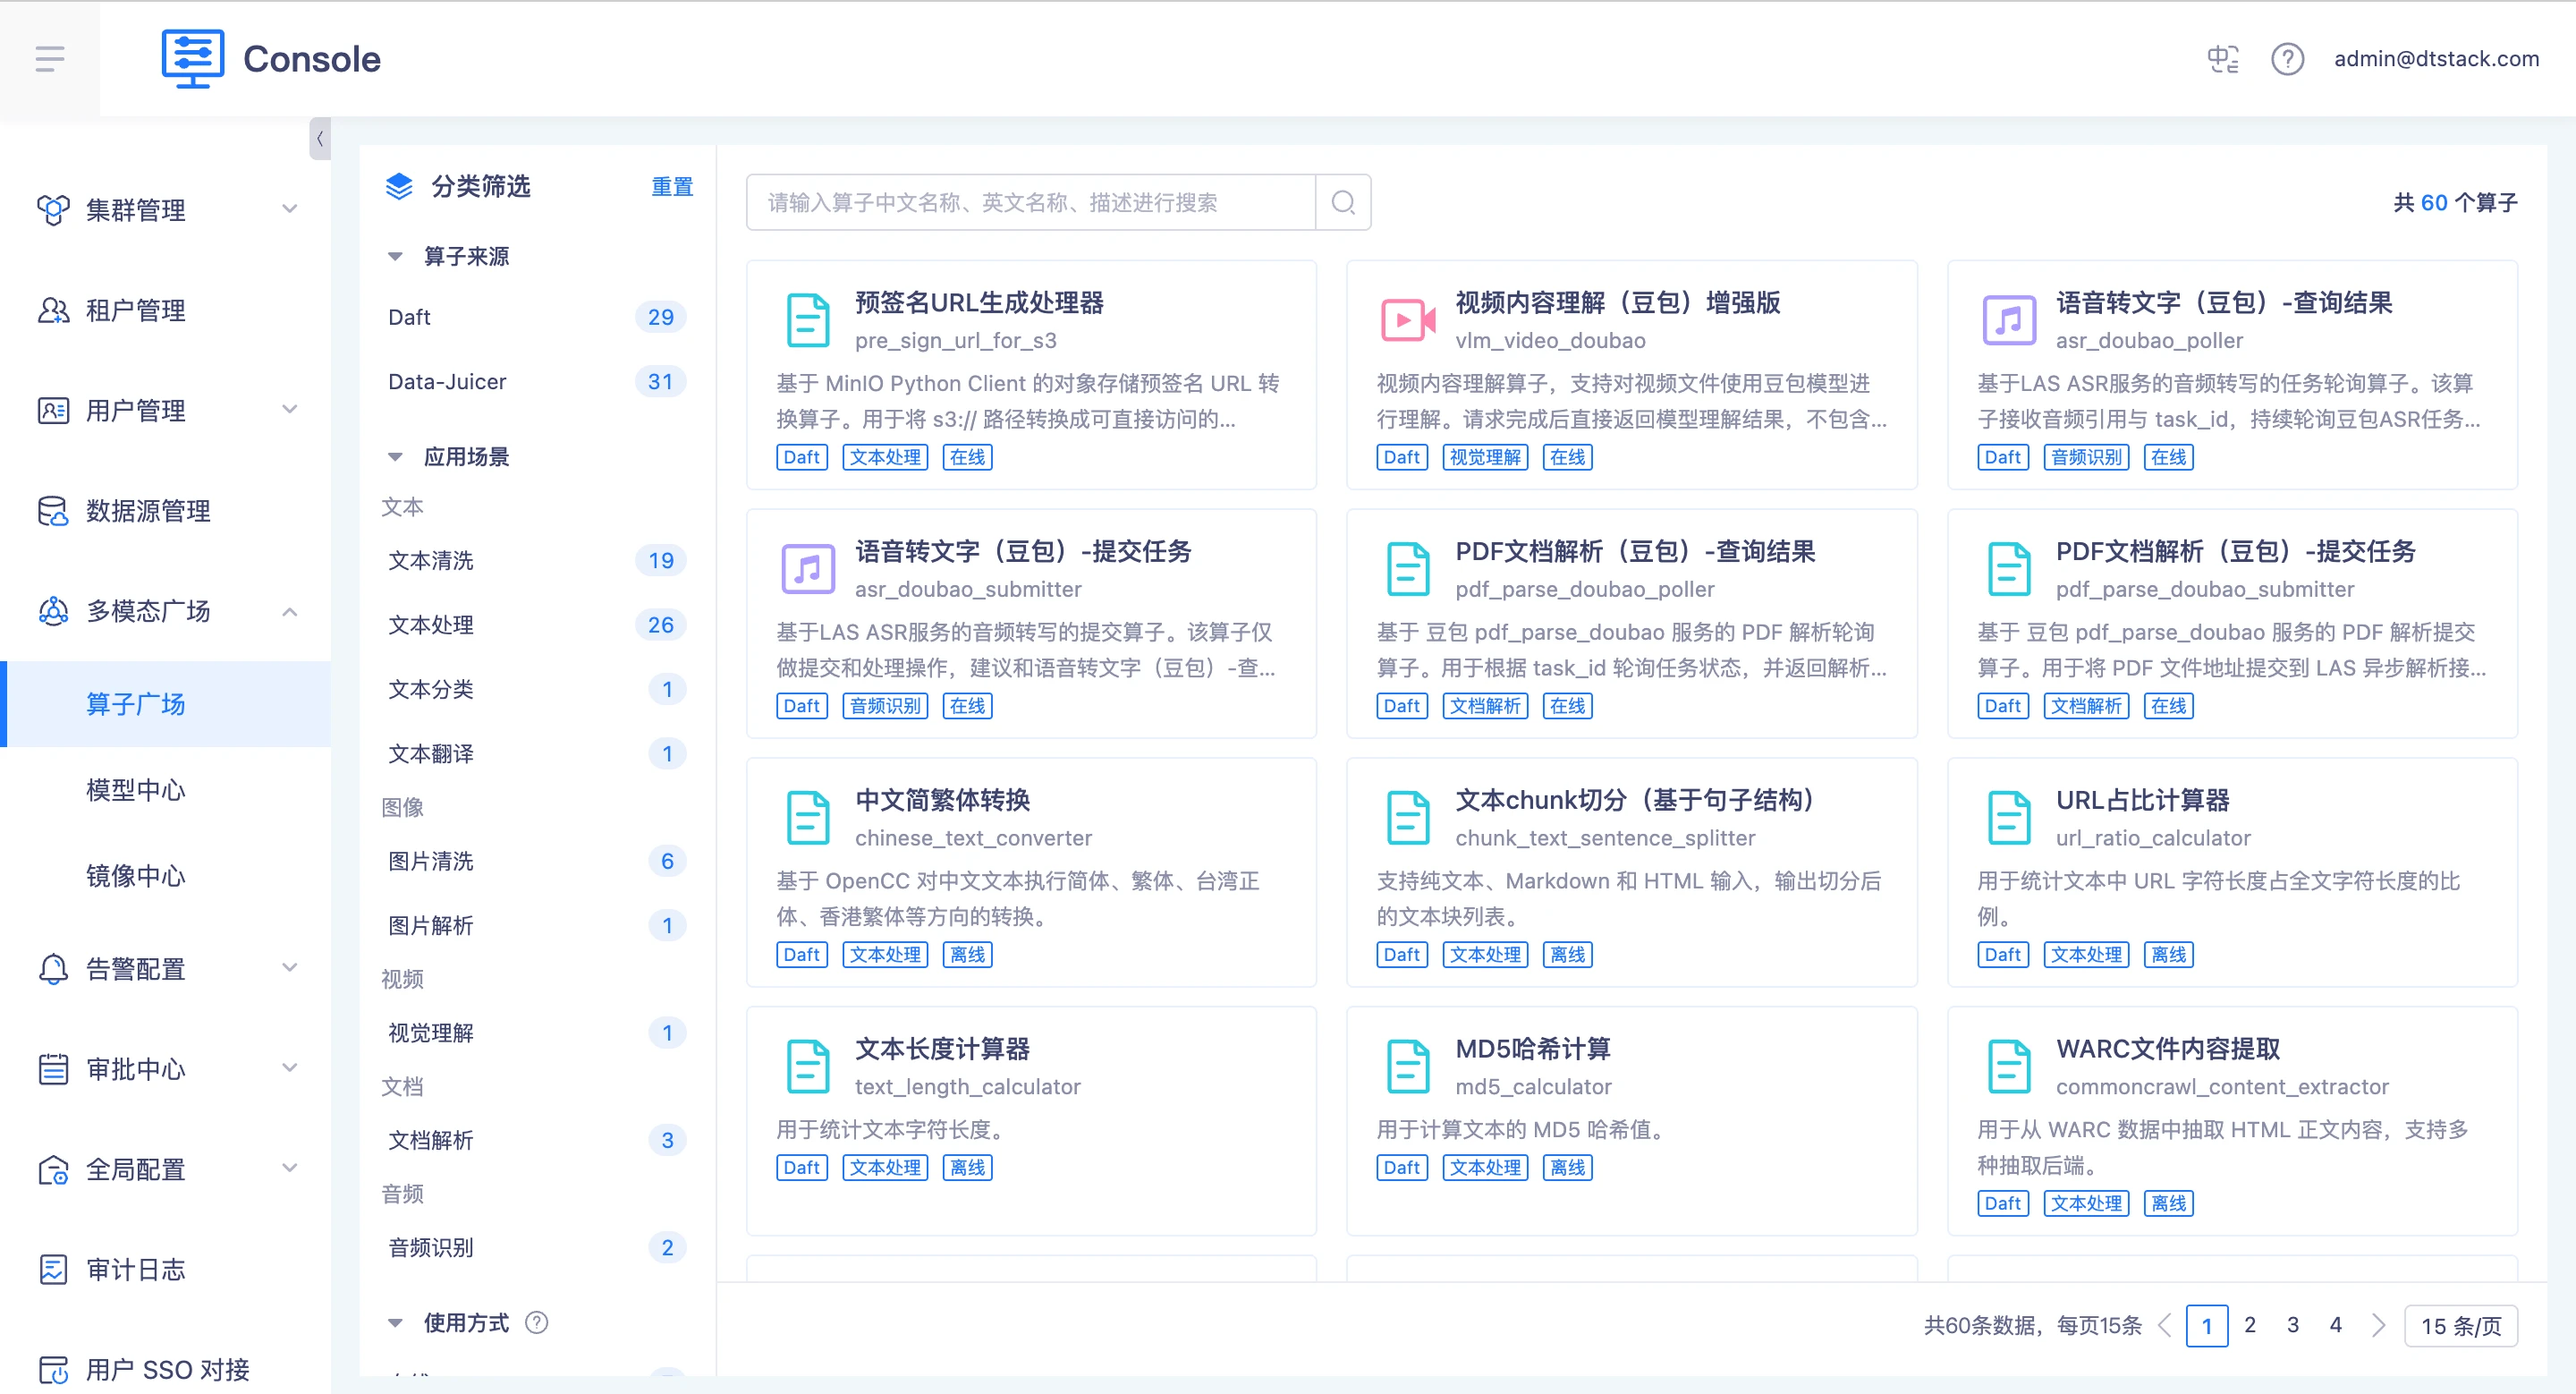Go to page 3

(x=2293, y=1326)
